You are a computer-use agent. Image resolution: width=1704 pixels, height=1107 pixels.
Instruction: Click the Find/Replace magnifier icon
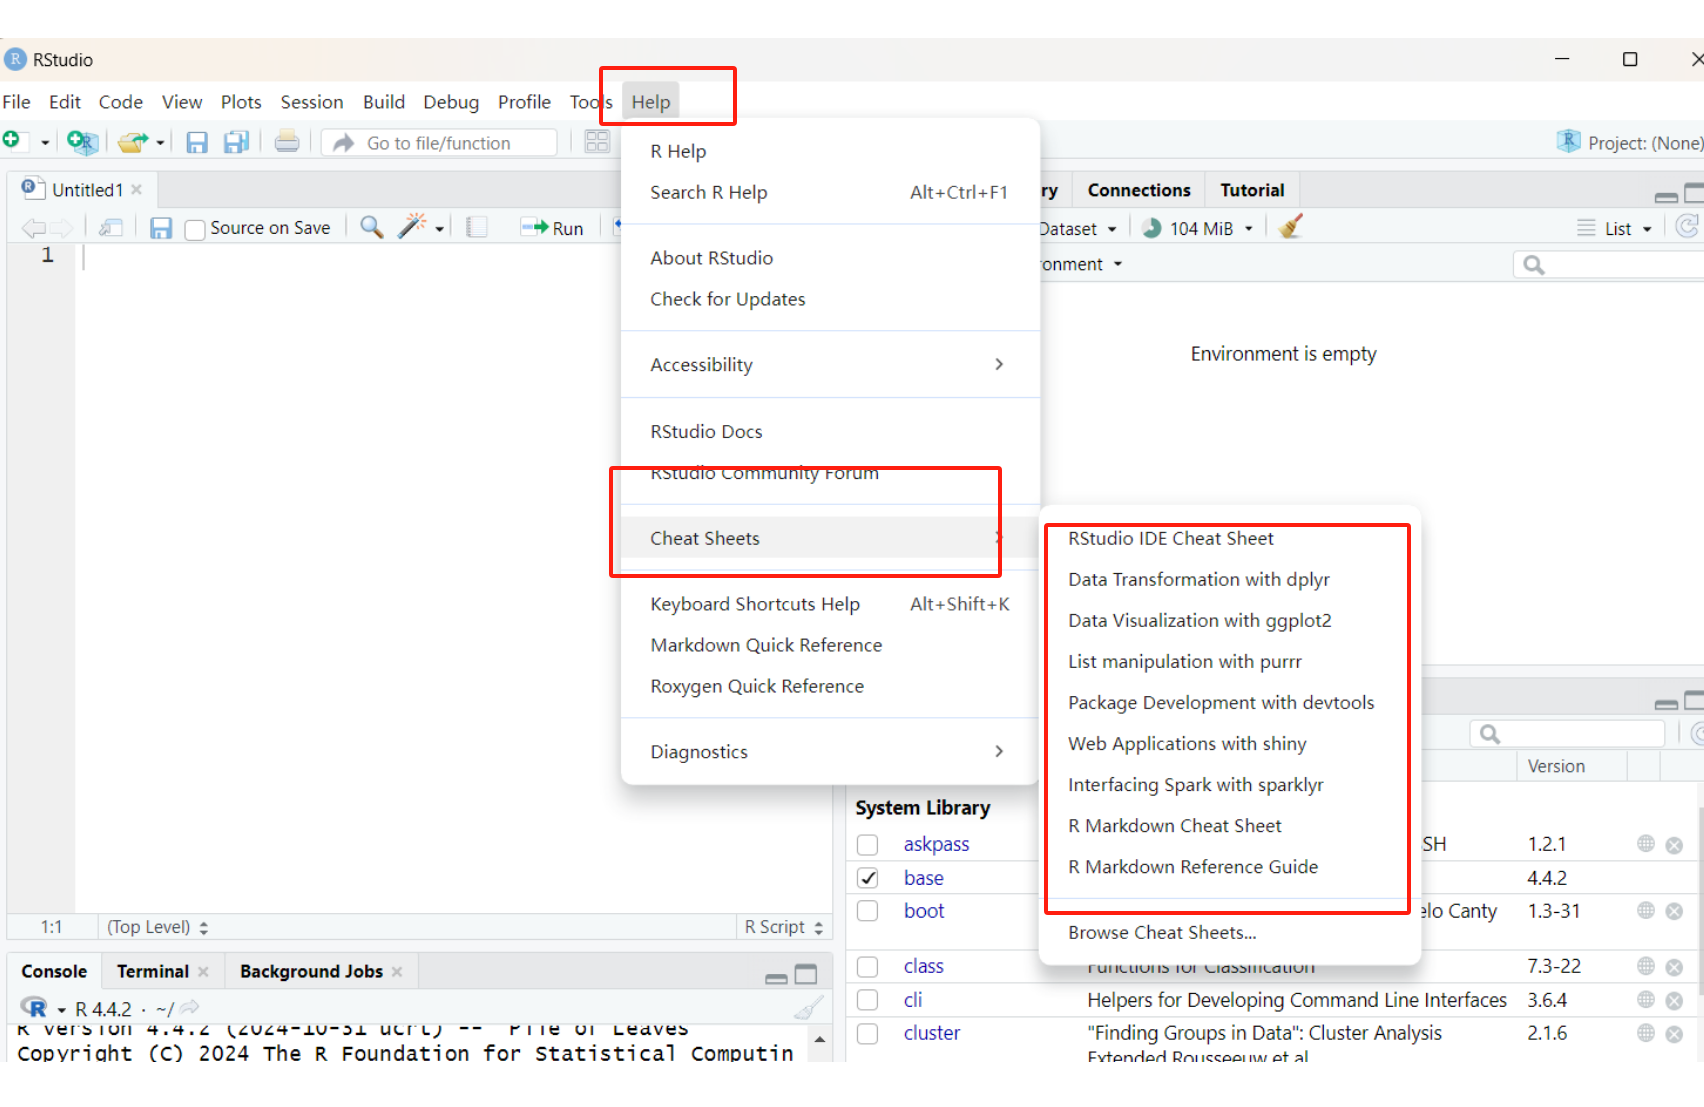(x=372, y=227)
